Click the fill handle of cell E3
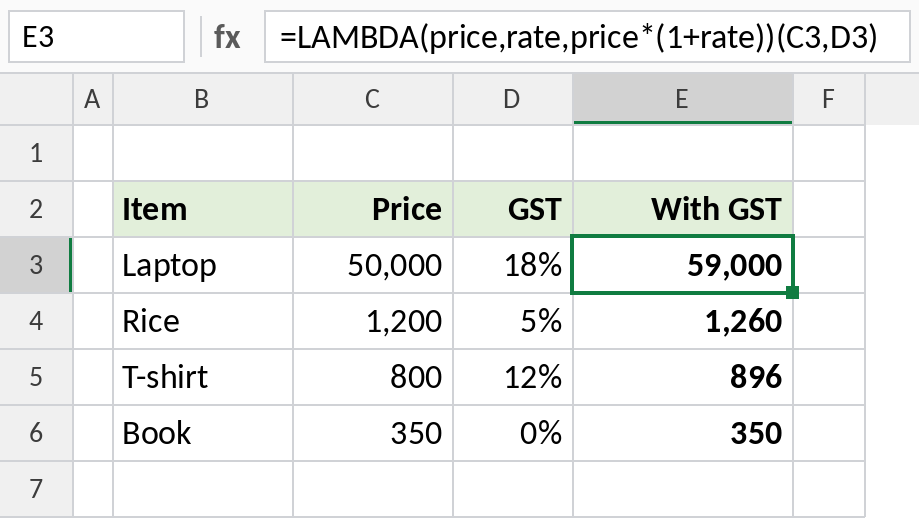Viewport: 920px width, 518px height. [792, 292]
